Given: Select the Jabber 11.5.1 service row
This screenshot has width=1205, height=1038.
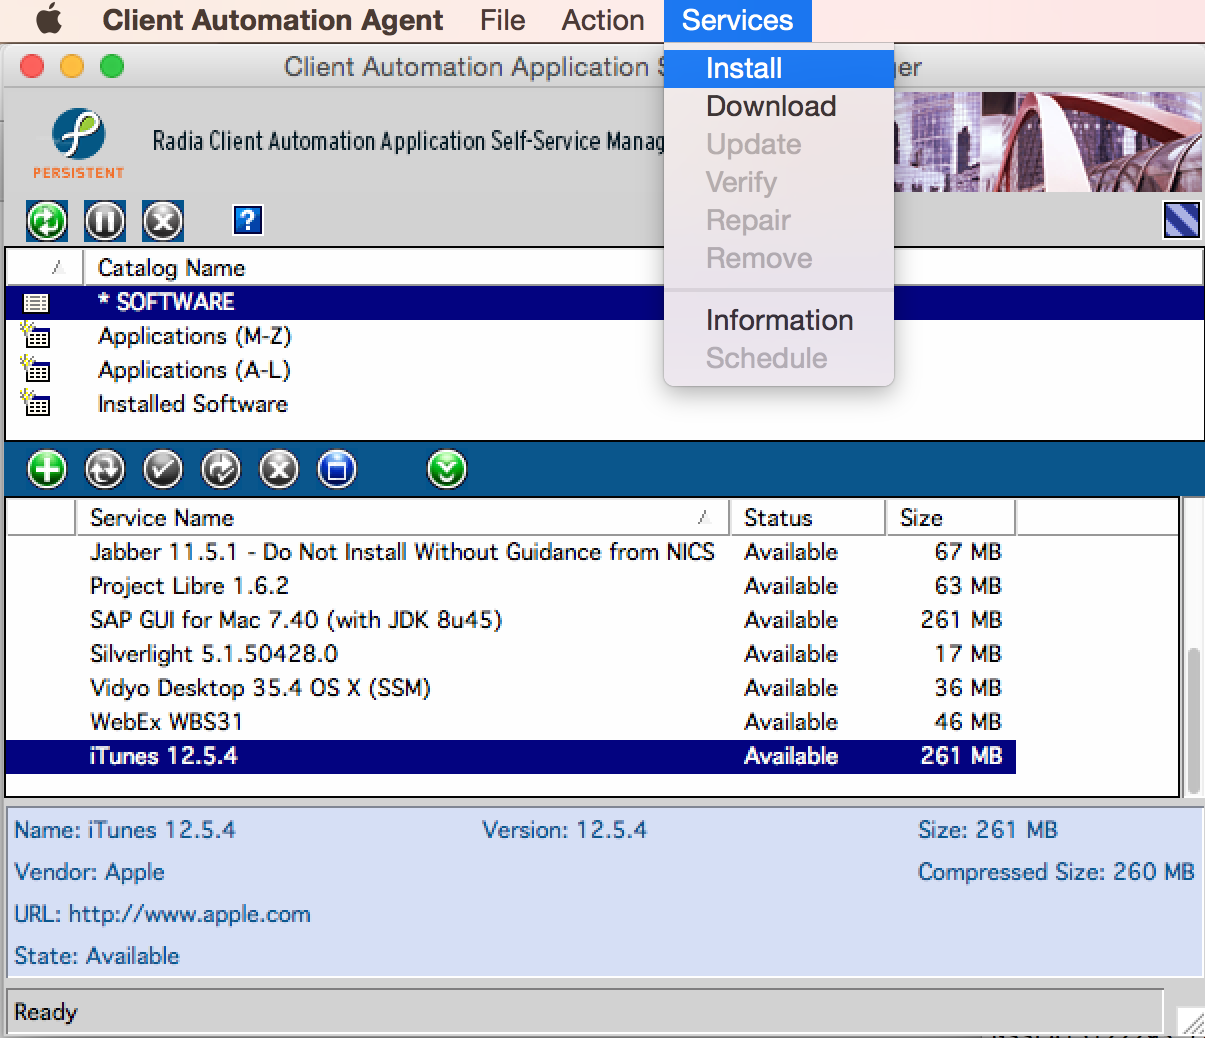Looking at the screenshot, I should (x=511, y=552).
